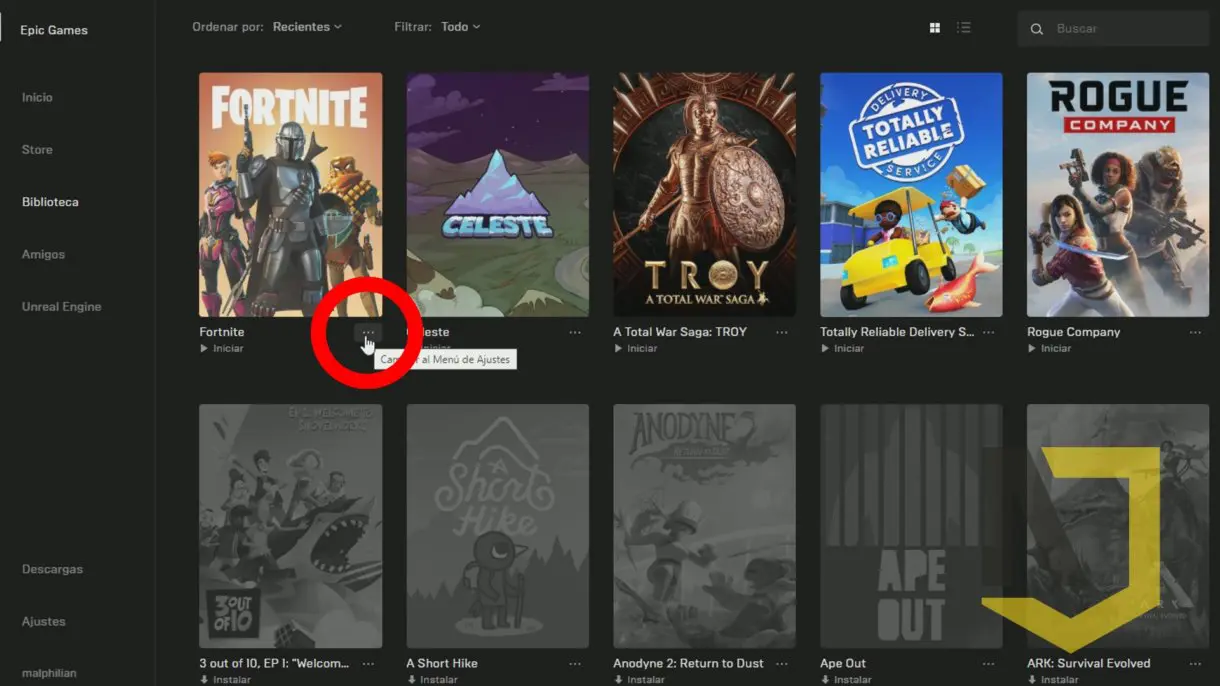Click the "Fortnite" title text
The image size is (1220, 686).
[x=222, y=332]
